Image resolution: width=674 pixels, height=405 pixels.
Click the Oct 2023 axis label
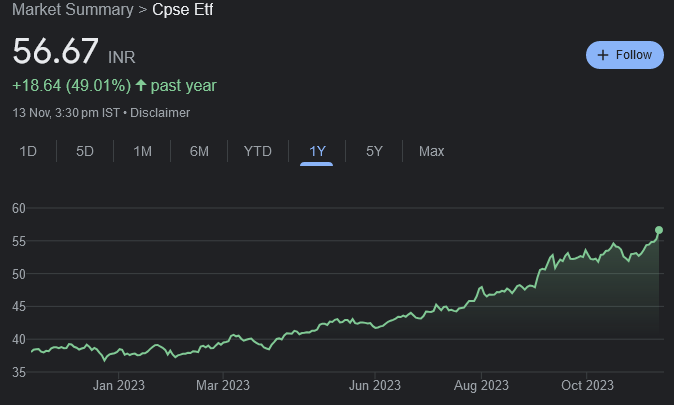(x=586, y=385)
